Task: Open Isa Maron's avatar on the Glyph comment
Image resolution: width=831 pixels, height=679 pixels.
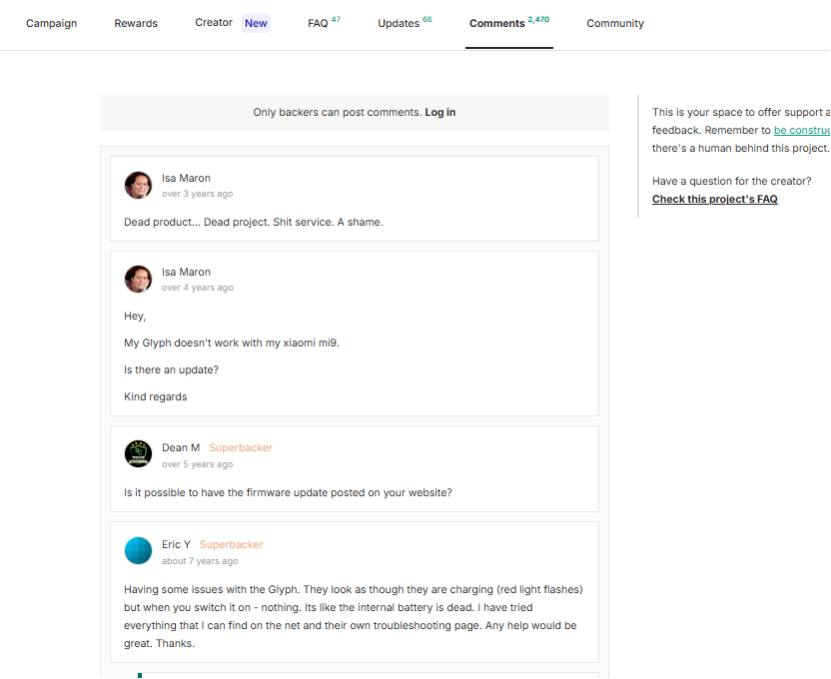Action: 138,279
